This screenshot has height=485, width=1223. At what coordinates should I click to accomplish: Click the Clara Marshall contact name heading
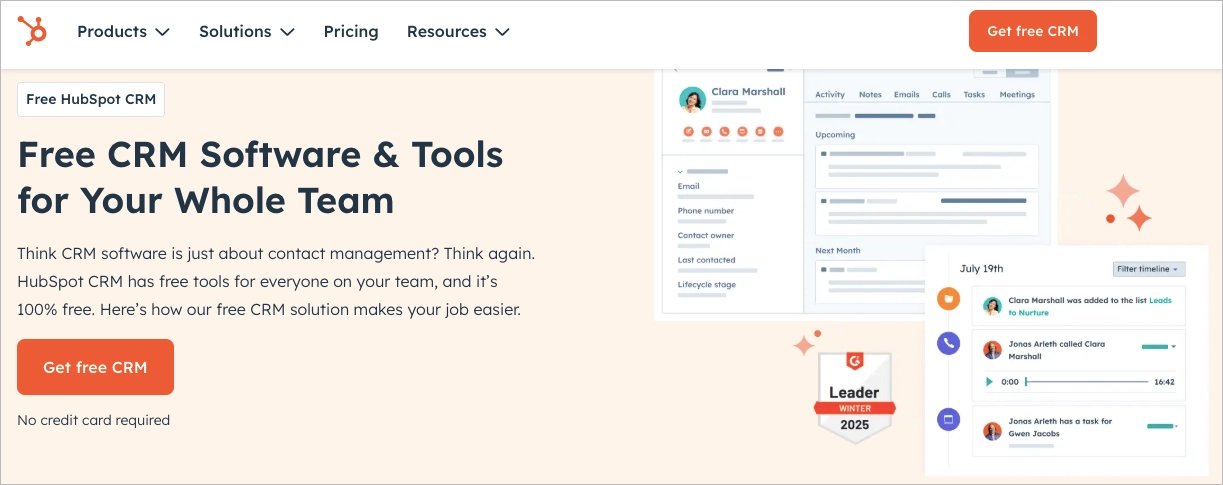[x=748, y=92]
